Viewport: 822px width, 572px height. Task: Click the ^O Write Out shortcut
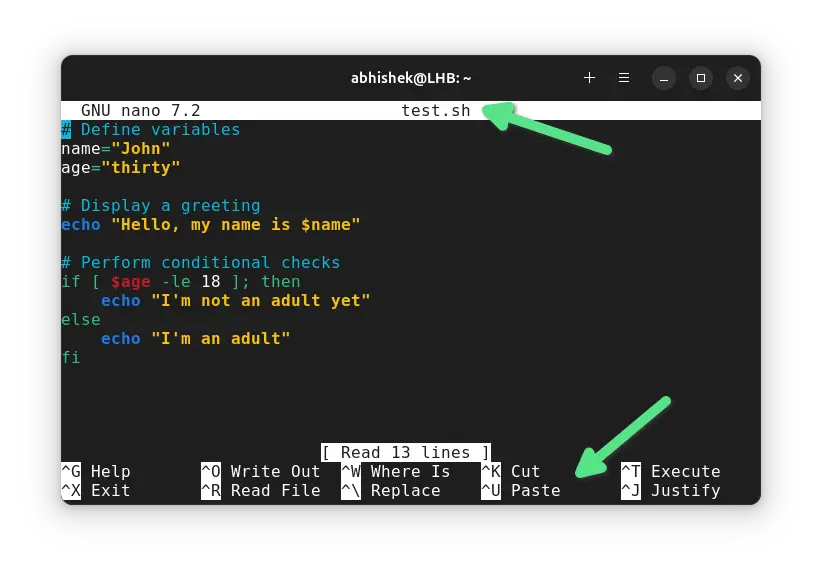(x=261, y=471)
